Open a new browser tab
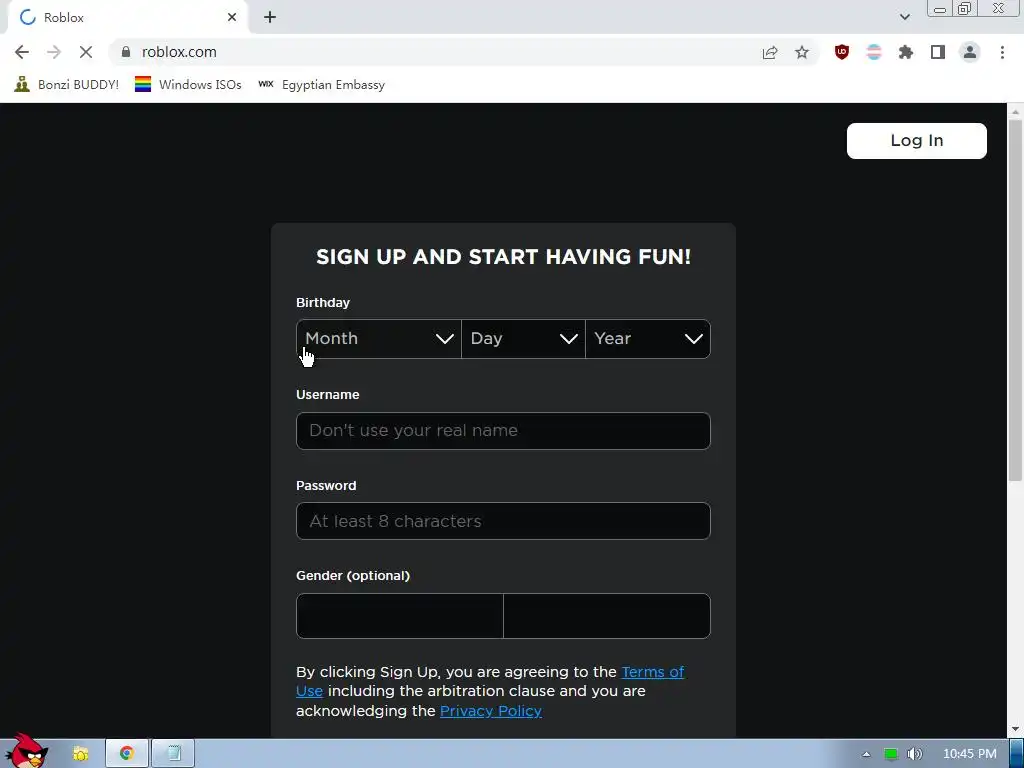The image size is (1024, 768). [x=270, y=18]
